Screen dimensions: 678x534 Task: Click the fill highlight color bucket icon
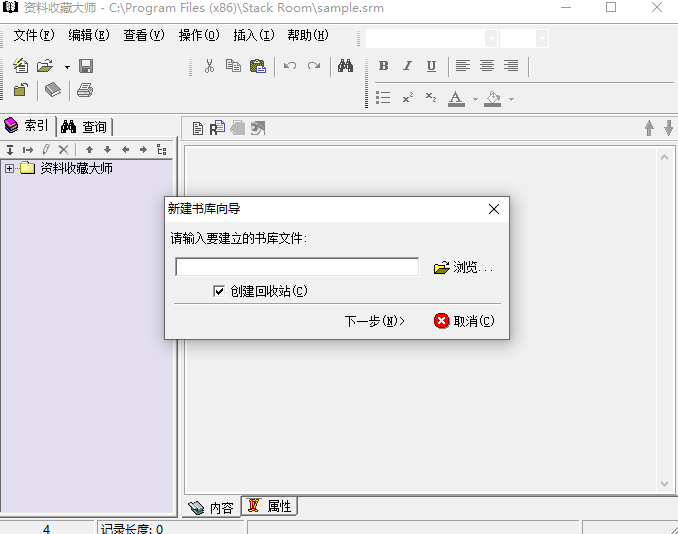click(x=493, y=99)
